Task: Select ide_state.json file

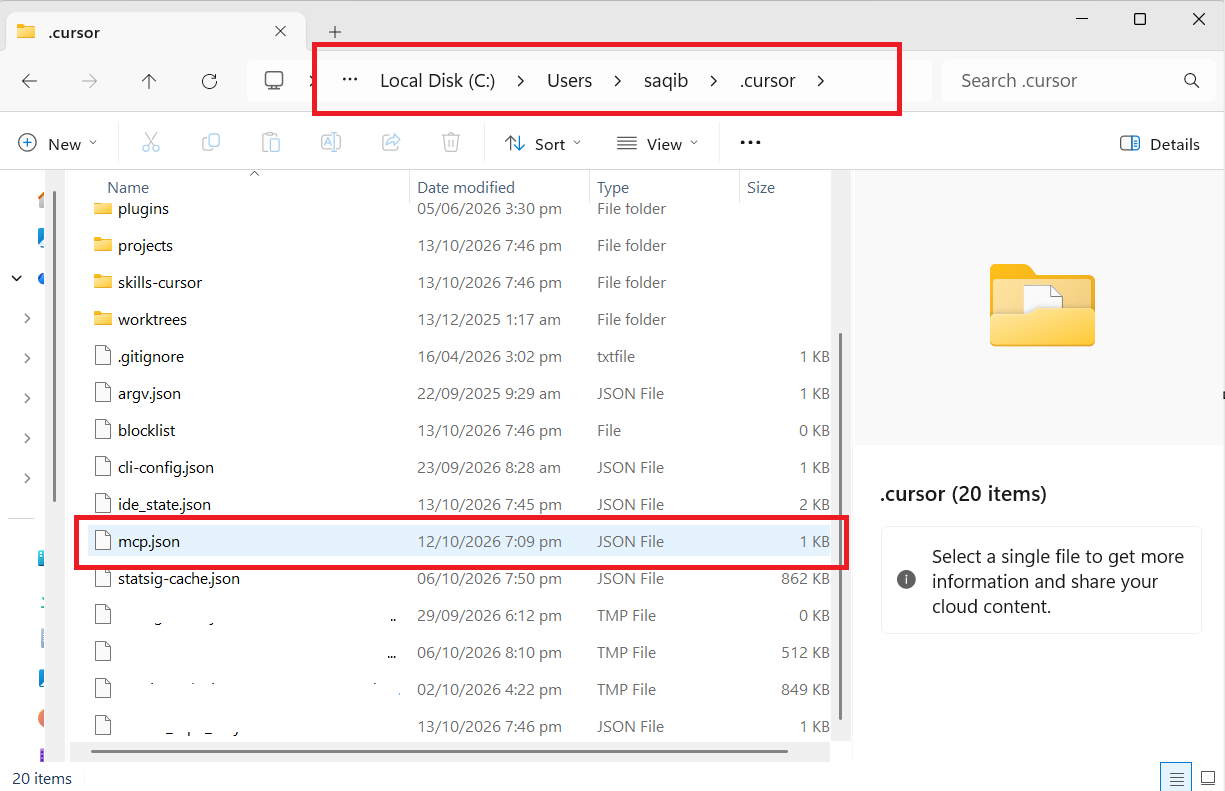Action: tap(461, 504)
